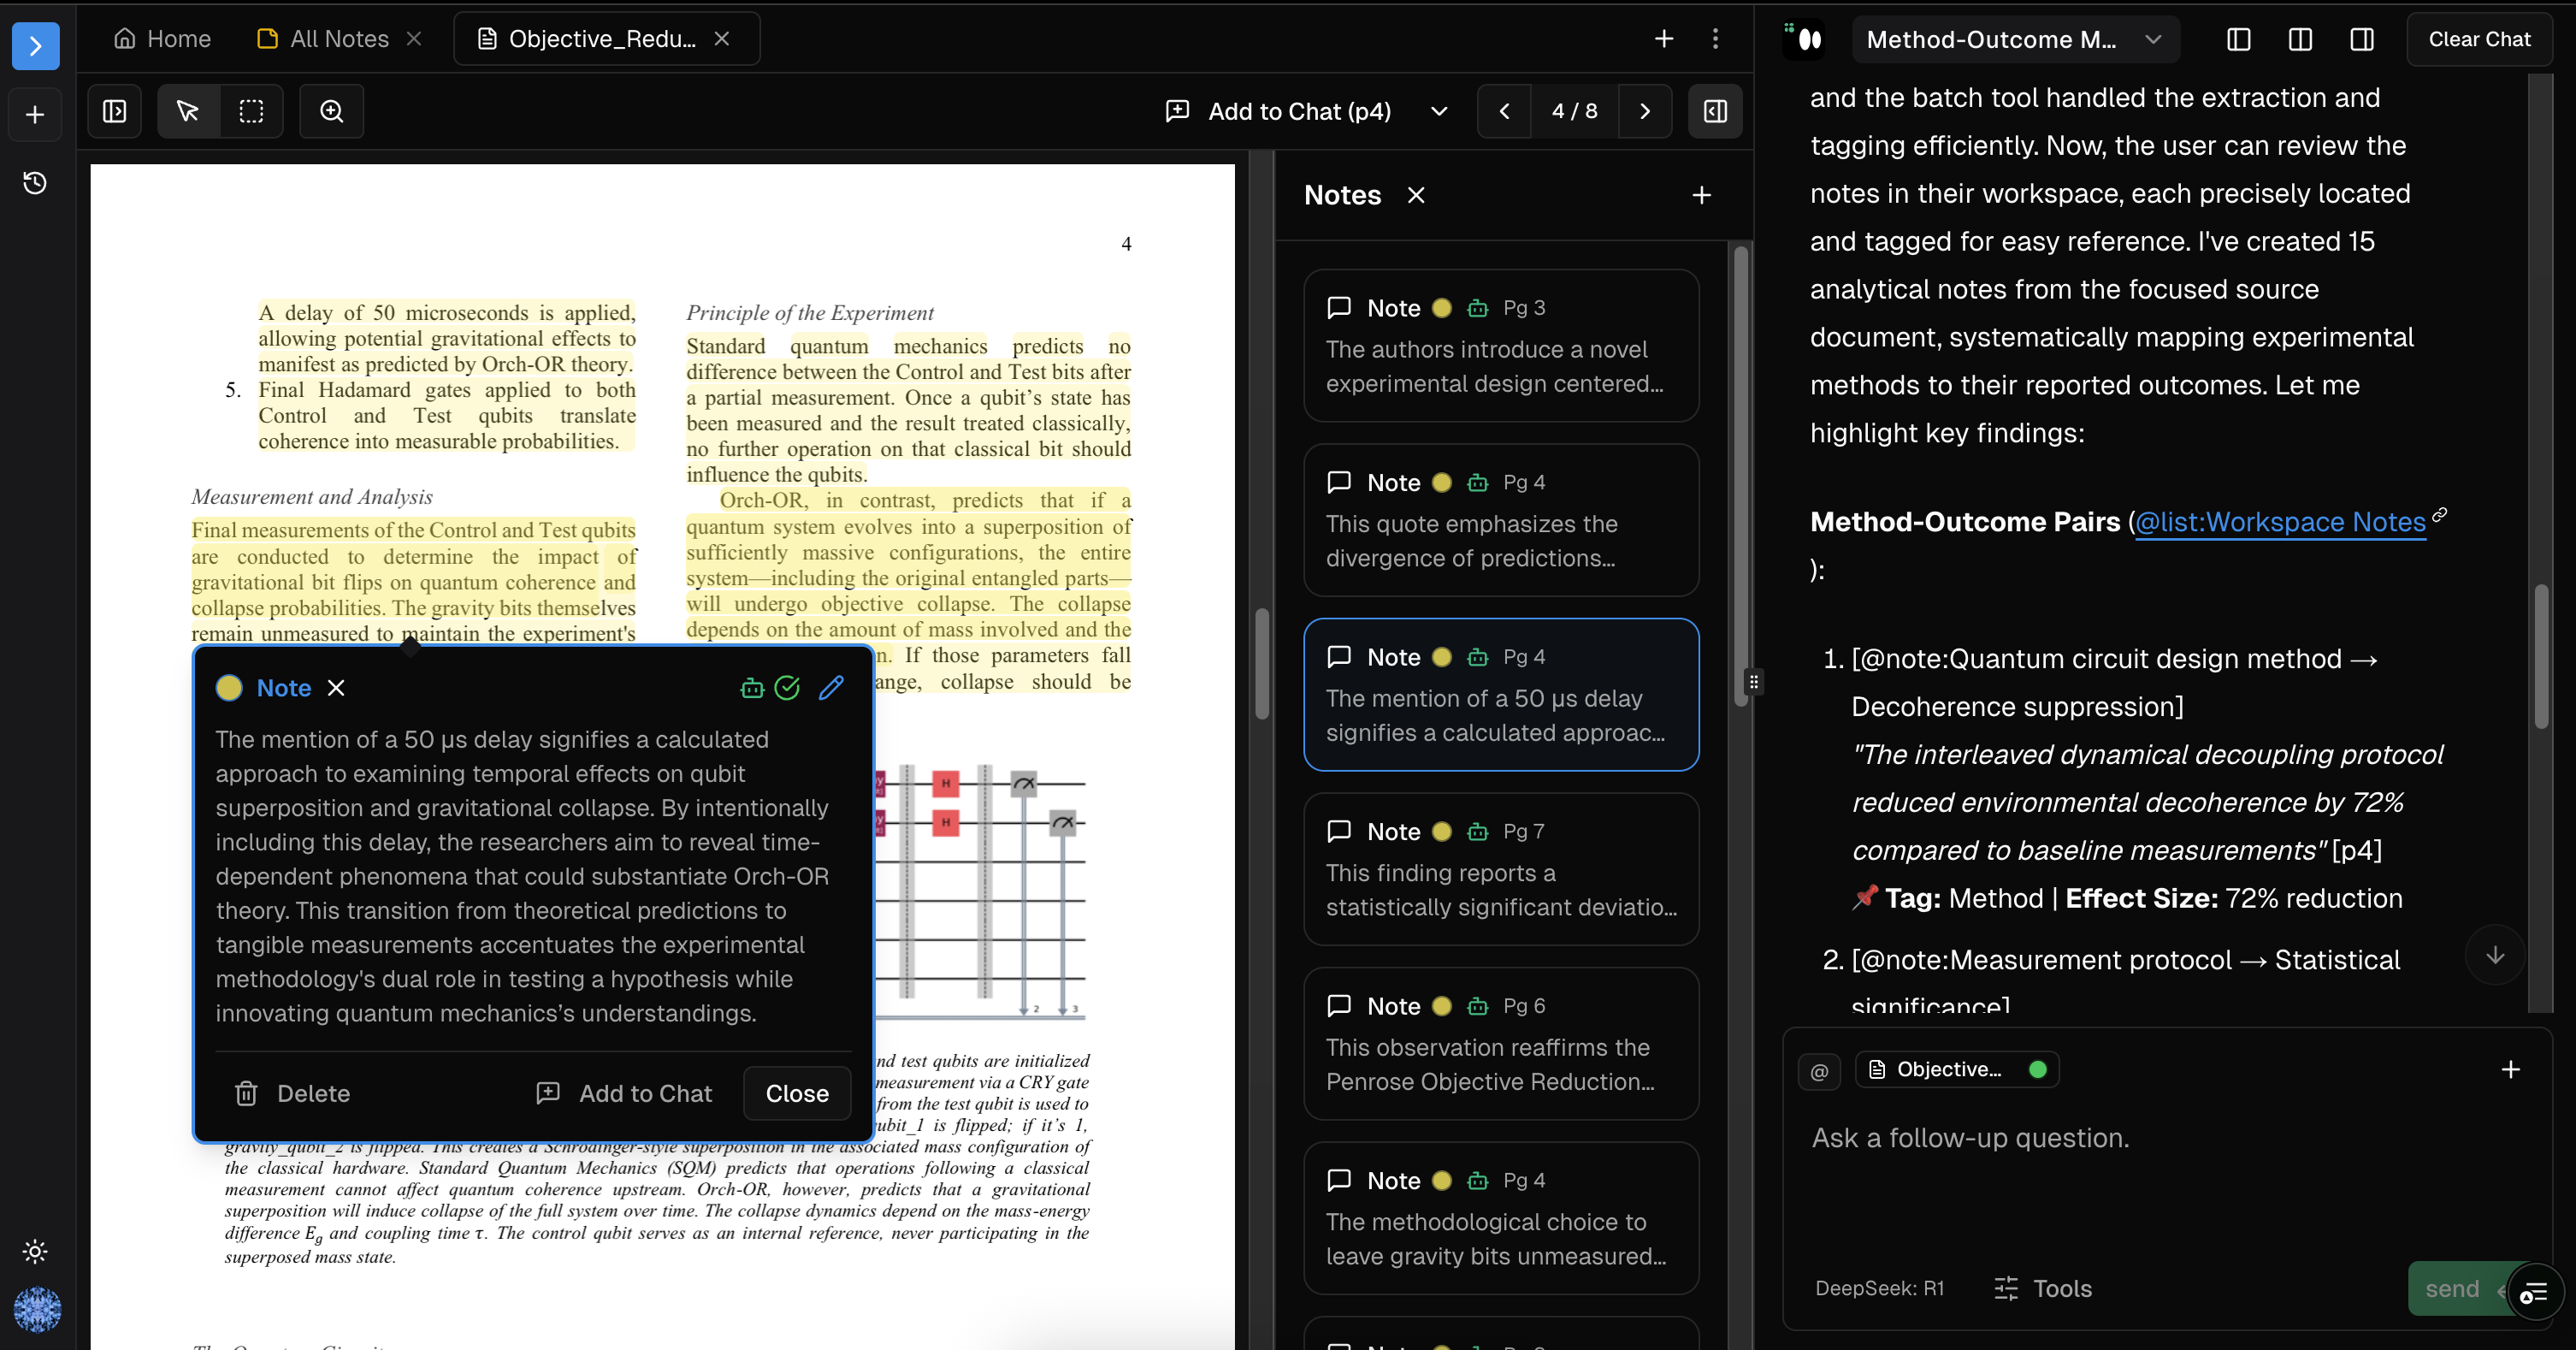Screen dimensions: 2576x1350
Task: Edit the note with pencil icon
Action: pos(831,687)
